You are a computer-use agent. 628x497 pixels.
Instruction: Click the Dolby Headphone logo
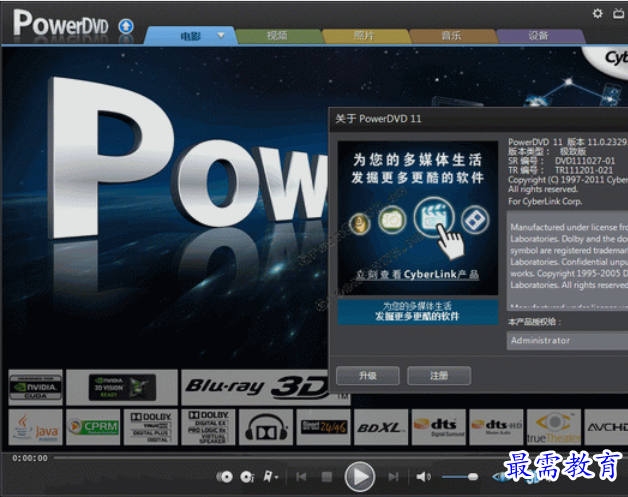(x=266, y=427)
